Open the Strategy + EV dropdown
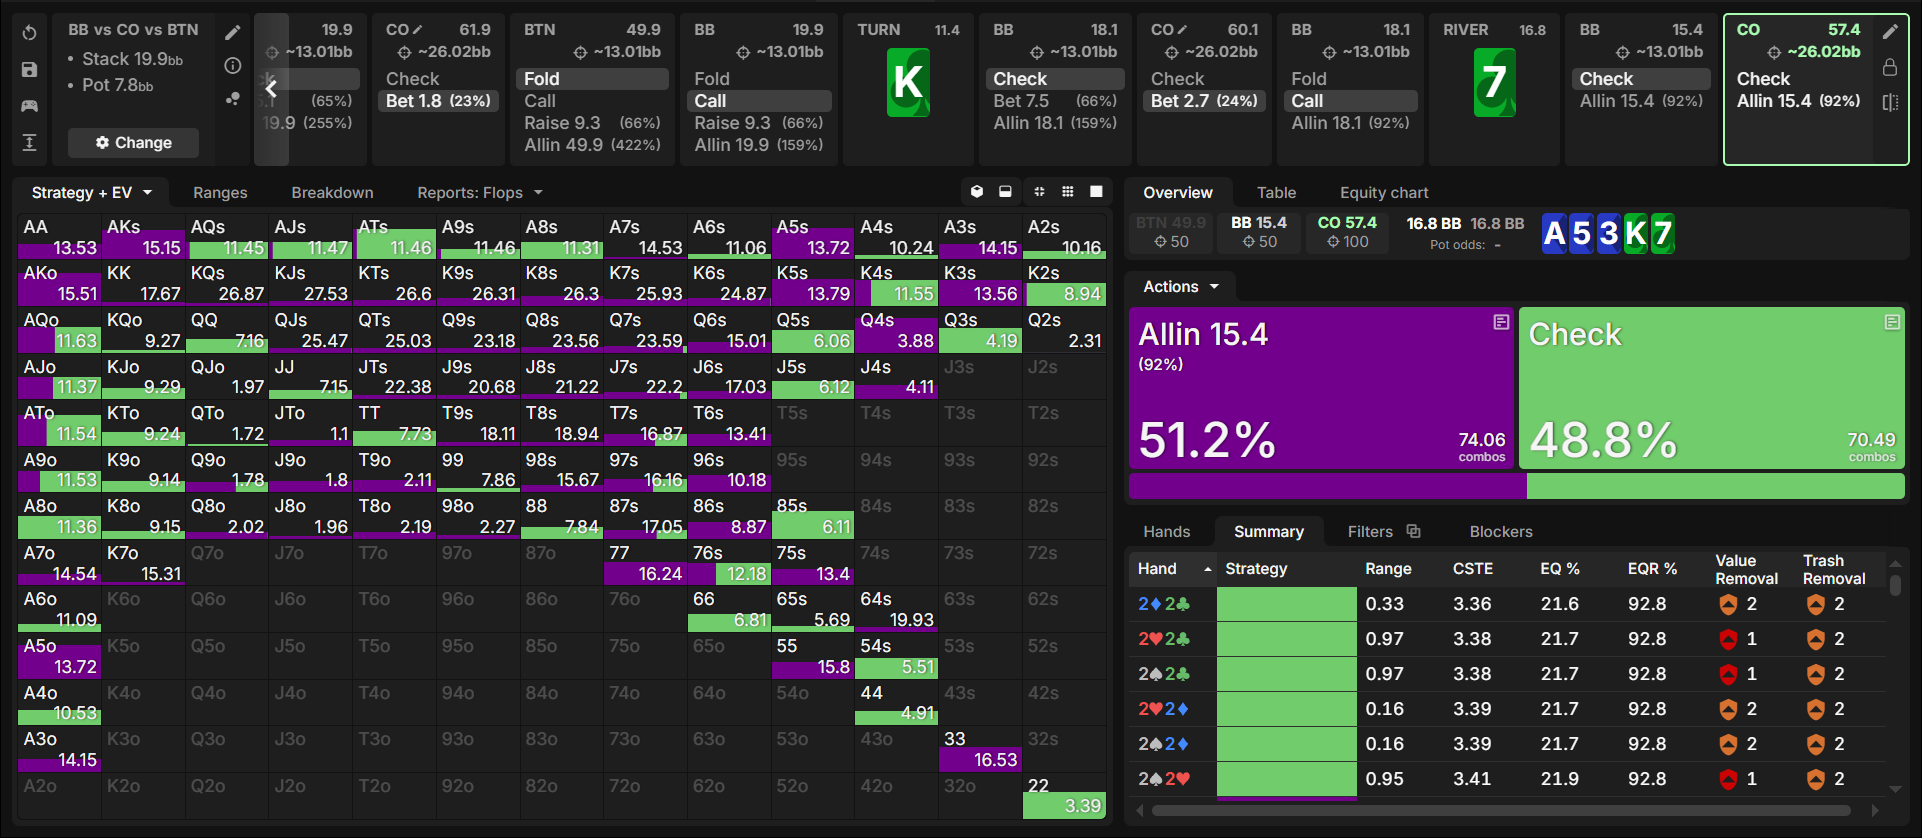Image resolution: width=1922 pixels, height=838 pixels. (92, 192)
